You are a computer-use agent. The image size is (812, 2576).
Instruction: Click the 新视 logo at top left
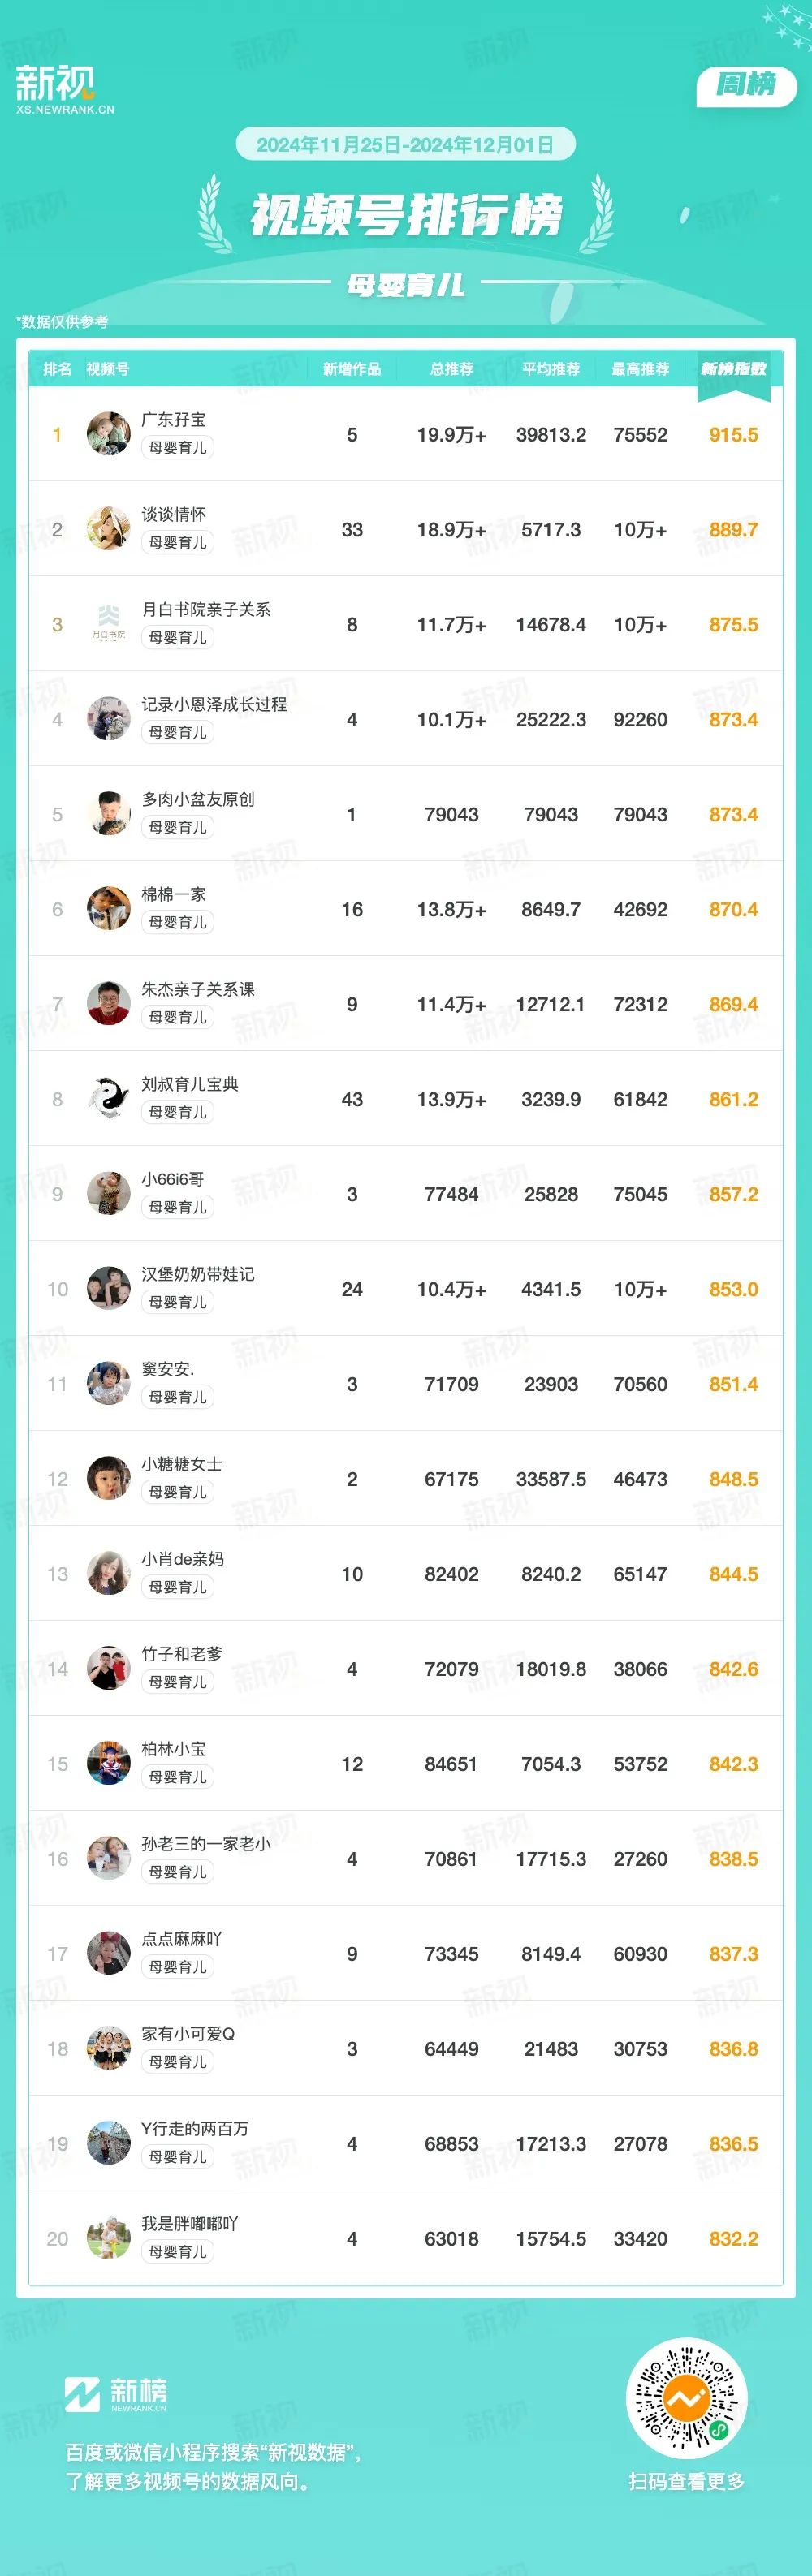tap(65, 89)
